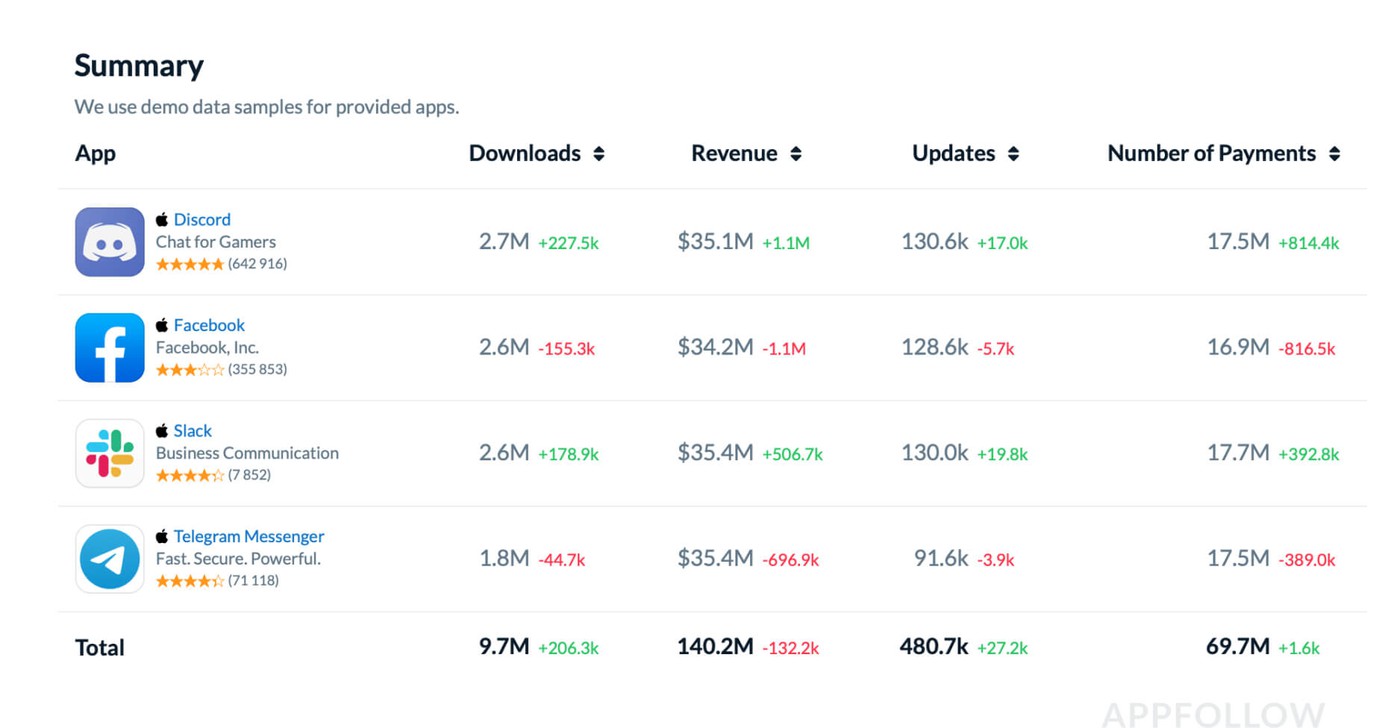Viewport: 1400px width, 728px height.
Task: Open the Discord app icon
Action: click(110, 242)
